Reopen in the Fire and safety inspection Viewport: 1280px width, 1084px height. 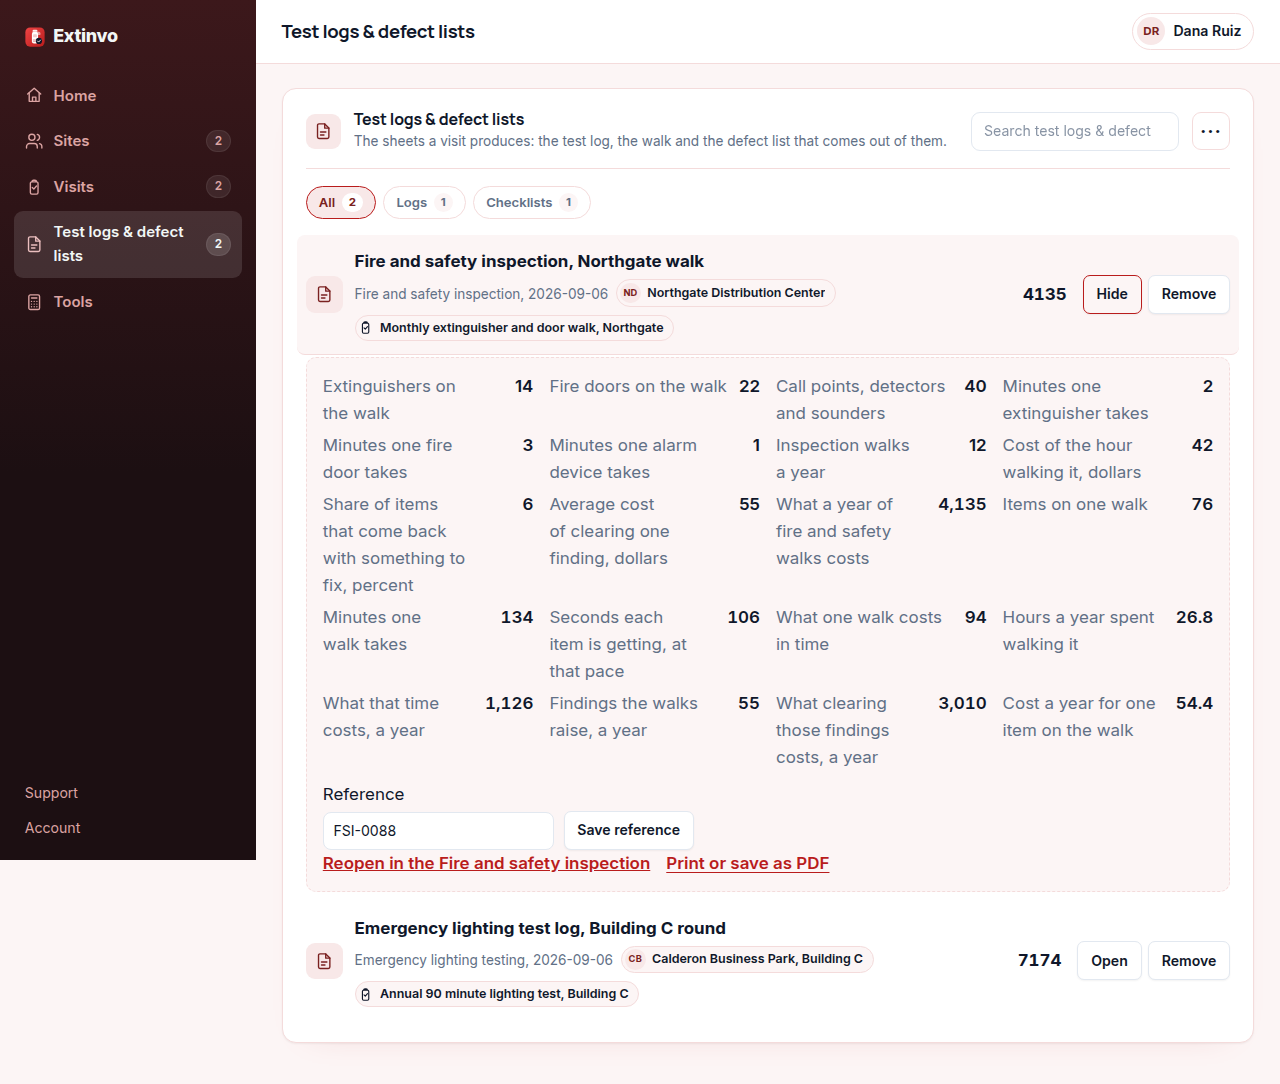point(486,863)
